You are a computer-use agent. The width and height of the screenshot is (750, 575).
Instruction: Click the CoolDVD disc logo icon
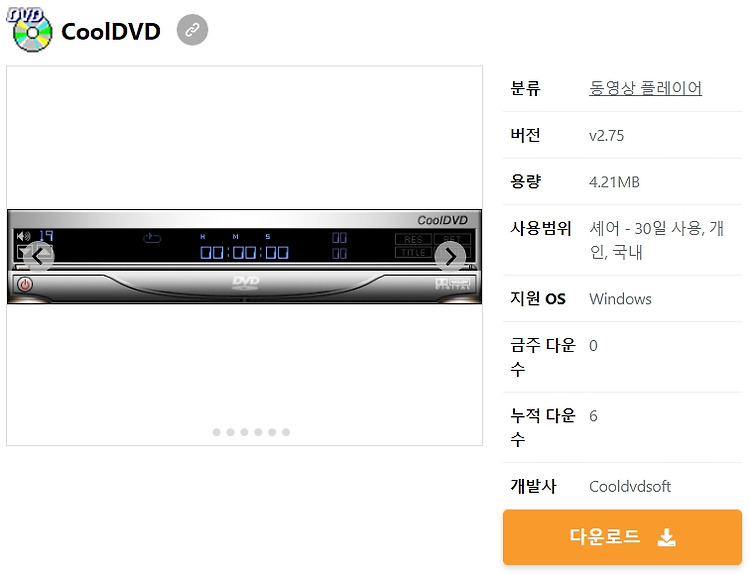[30, 30]
